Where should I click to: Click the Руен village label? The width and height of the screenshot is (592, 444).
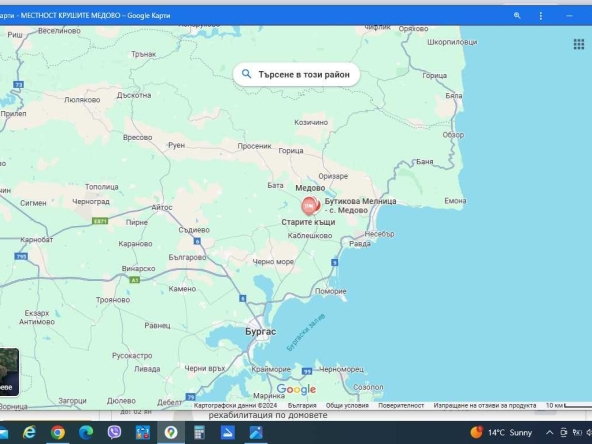pyautogui.click(x=176, y=145)
